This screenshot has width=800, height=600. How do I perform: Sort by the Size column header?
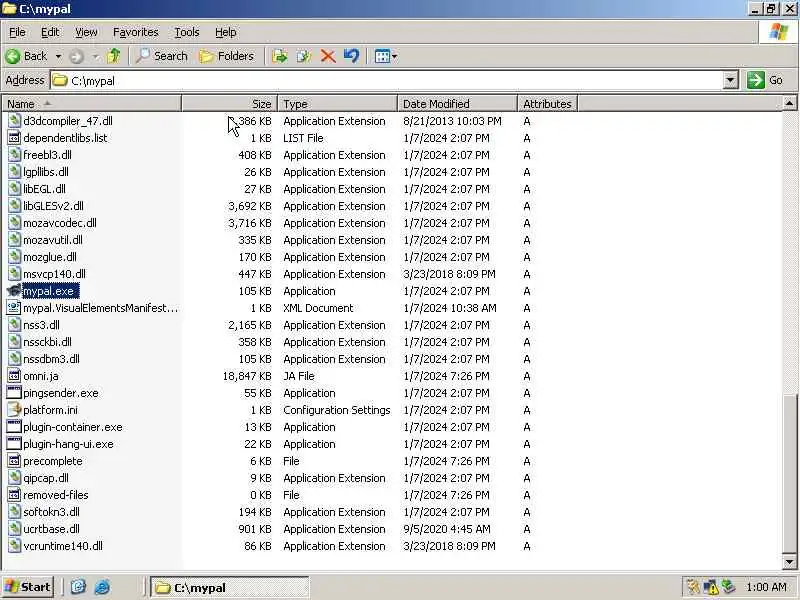230,104
